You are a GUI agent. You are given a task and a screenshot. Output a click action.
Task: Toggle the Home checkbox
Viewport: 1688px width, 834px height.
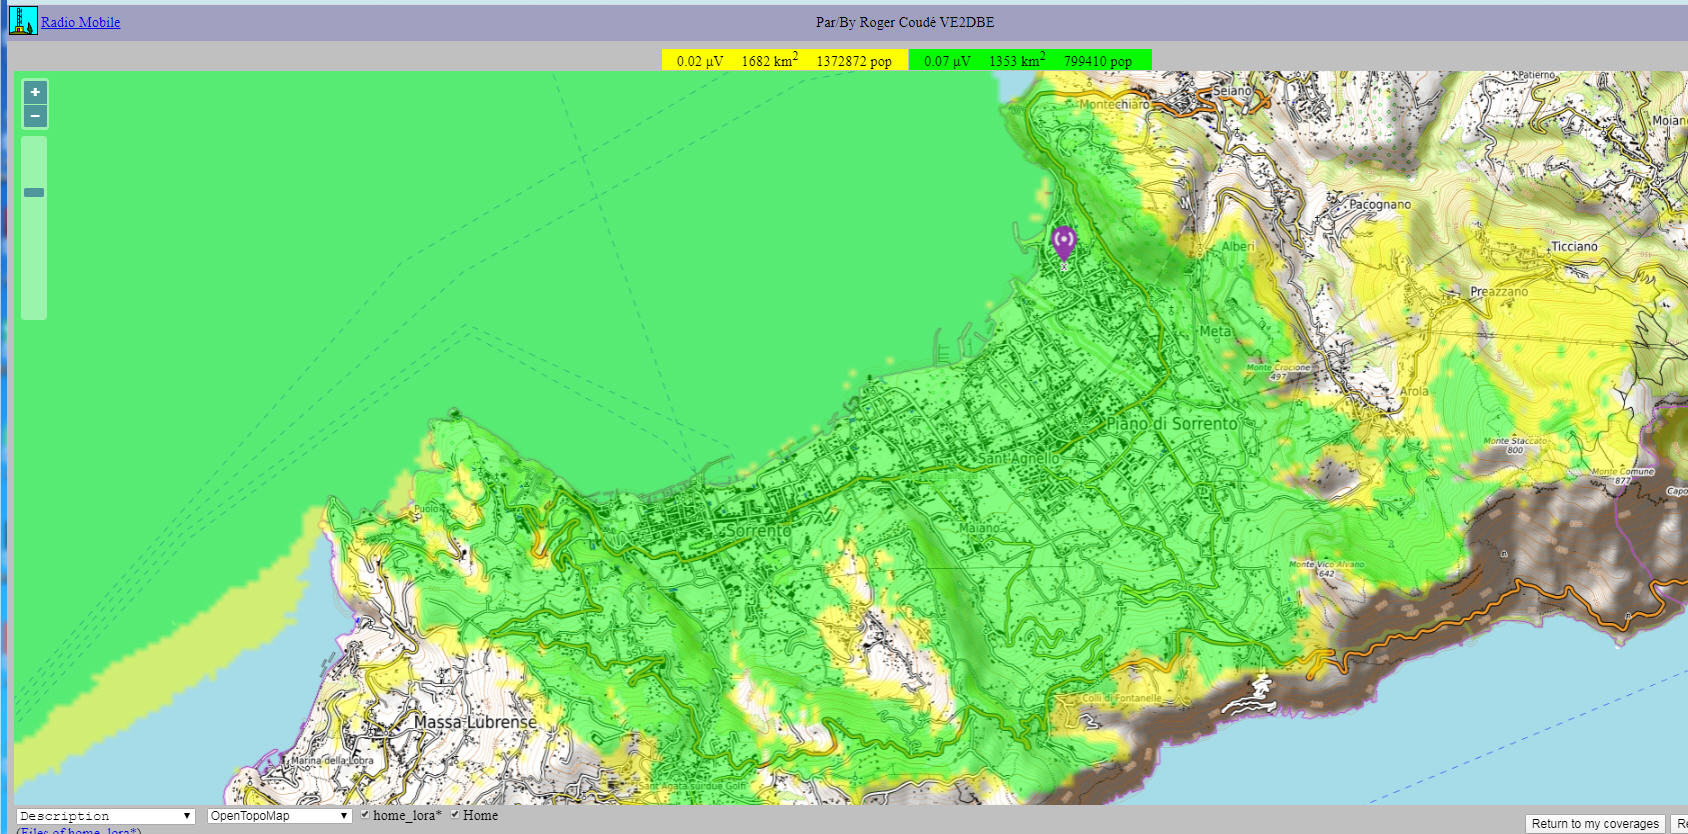tap(455, 815)
